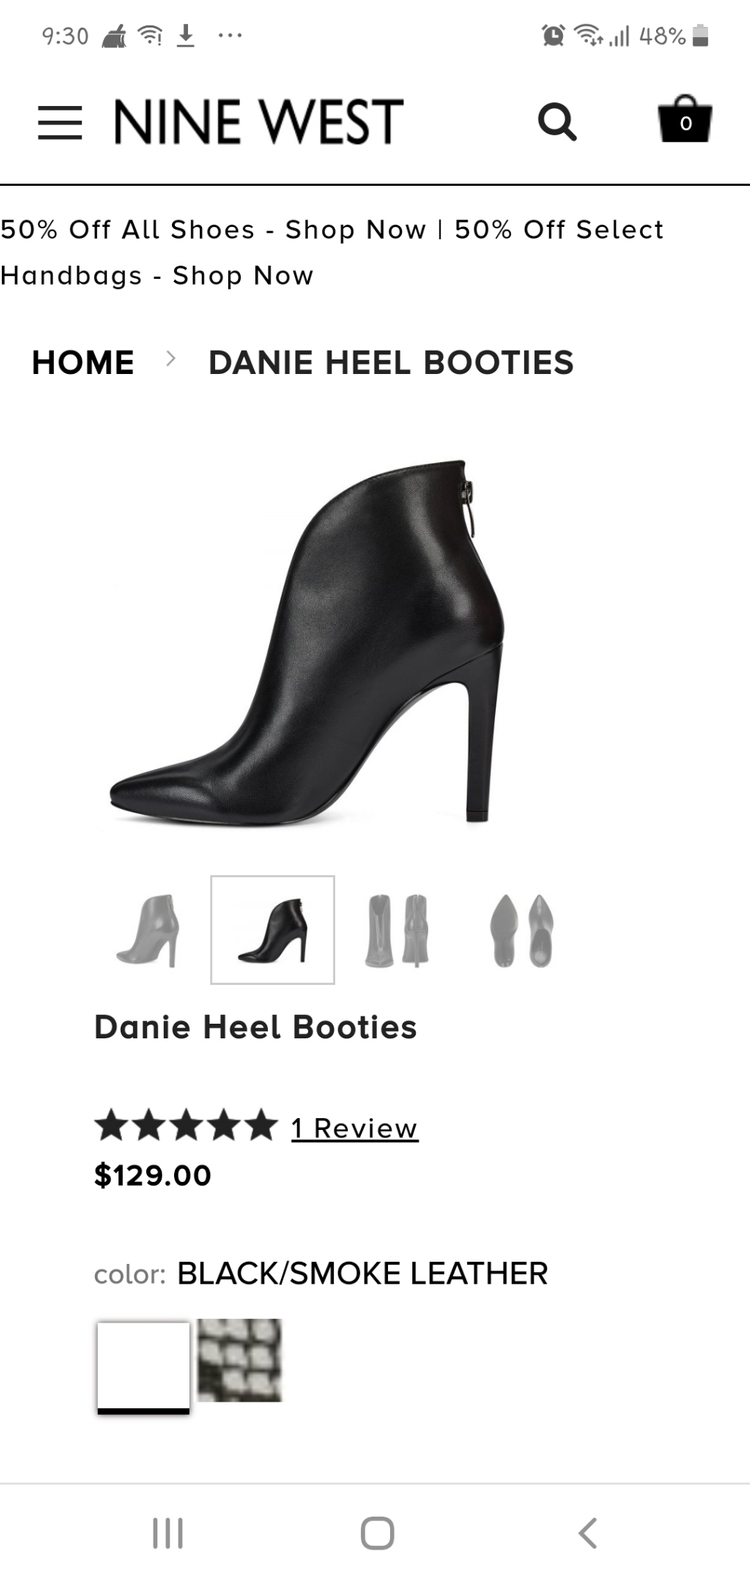The height and width of the screenshot is (1583, 750).
Task: View the top and sole thumbnail
Action: click(x=522, y=930)
